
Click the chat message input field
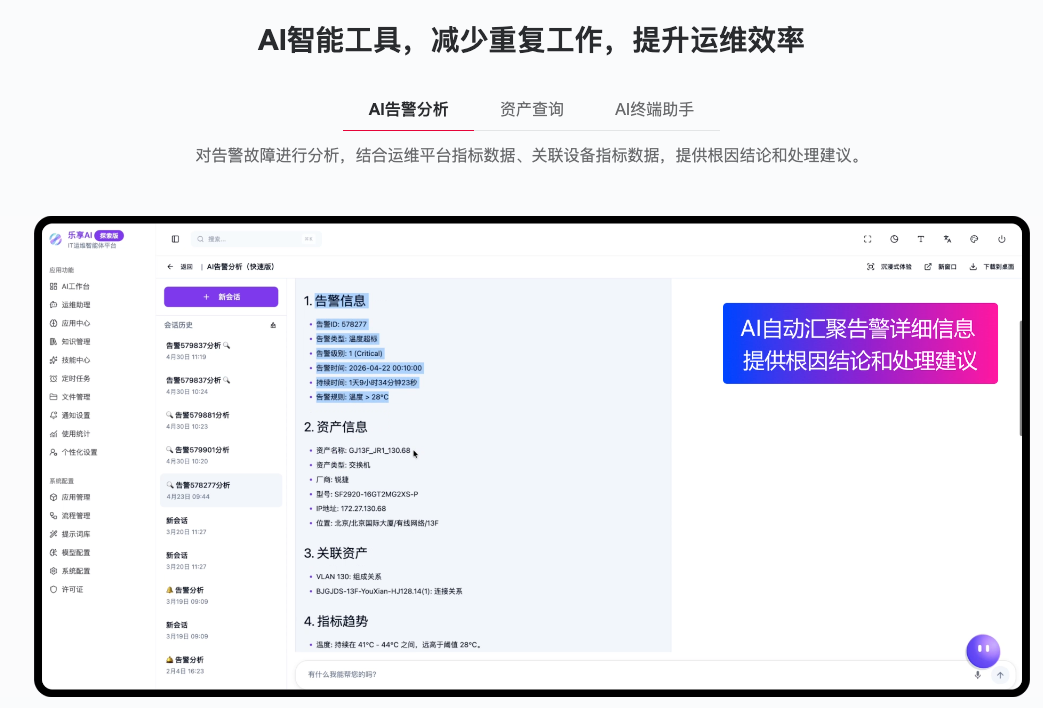(x=632, y=675)
